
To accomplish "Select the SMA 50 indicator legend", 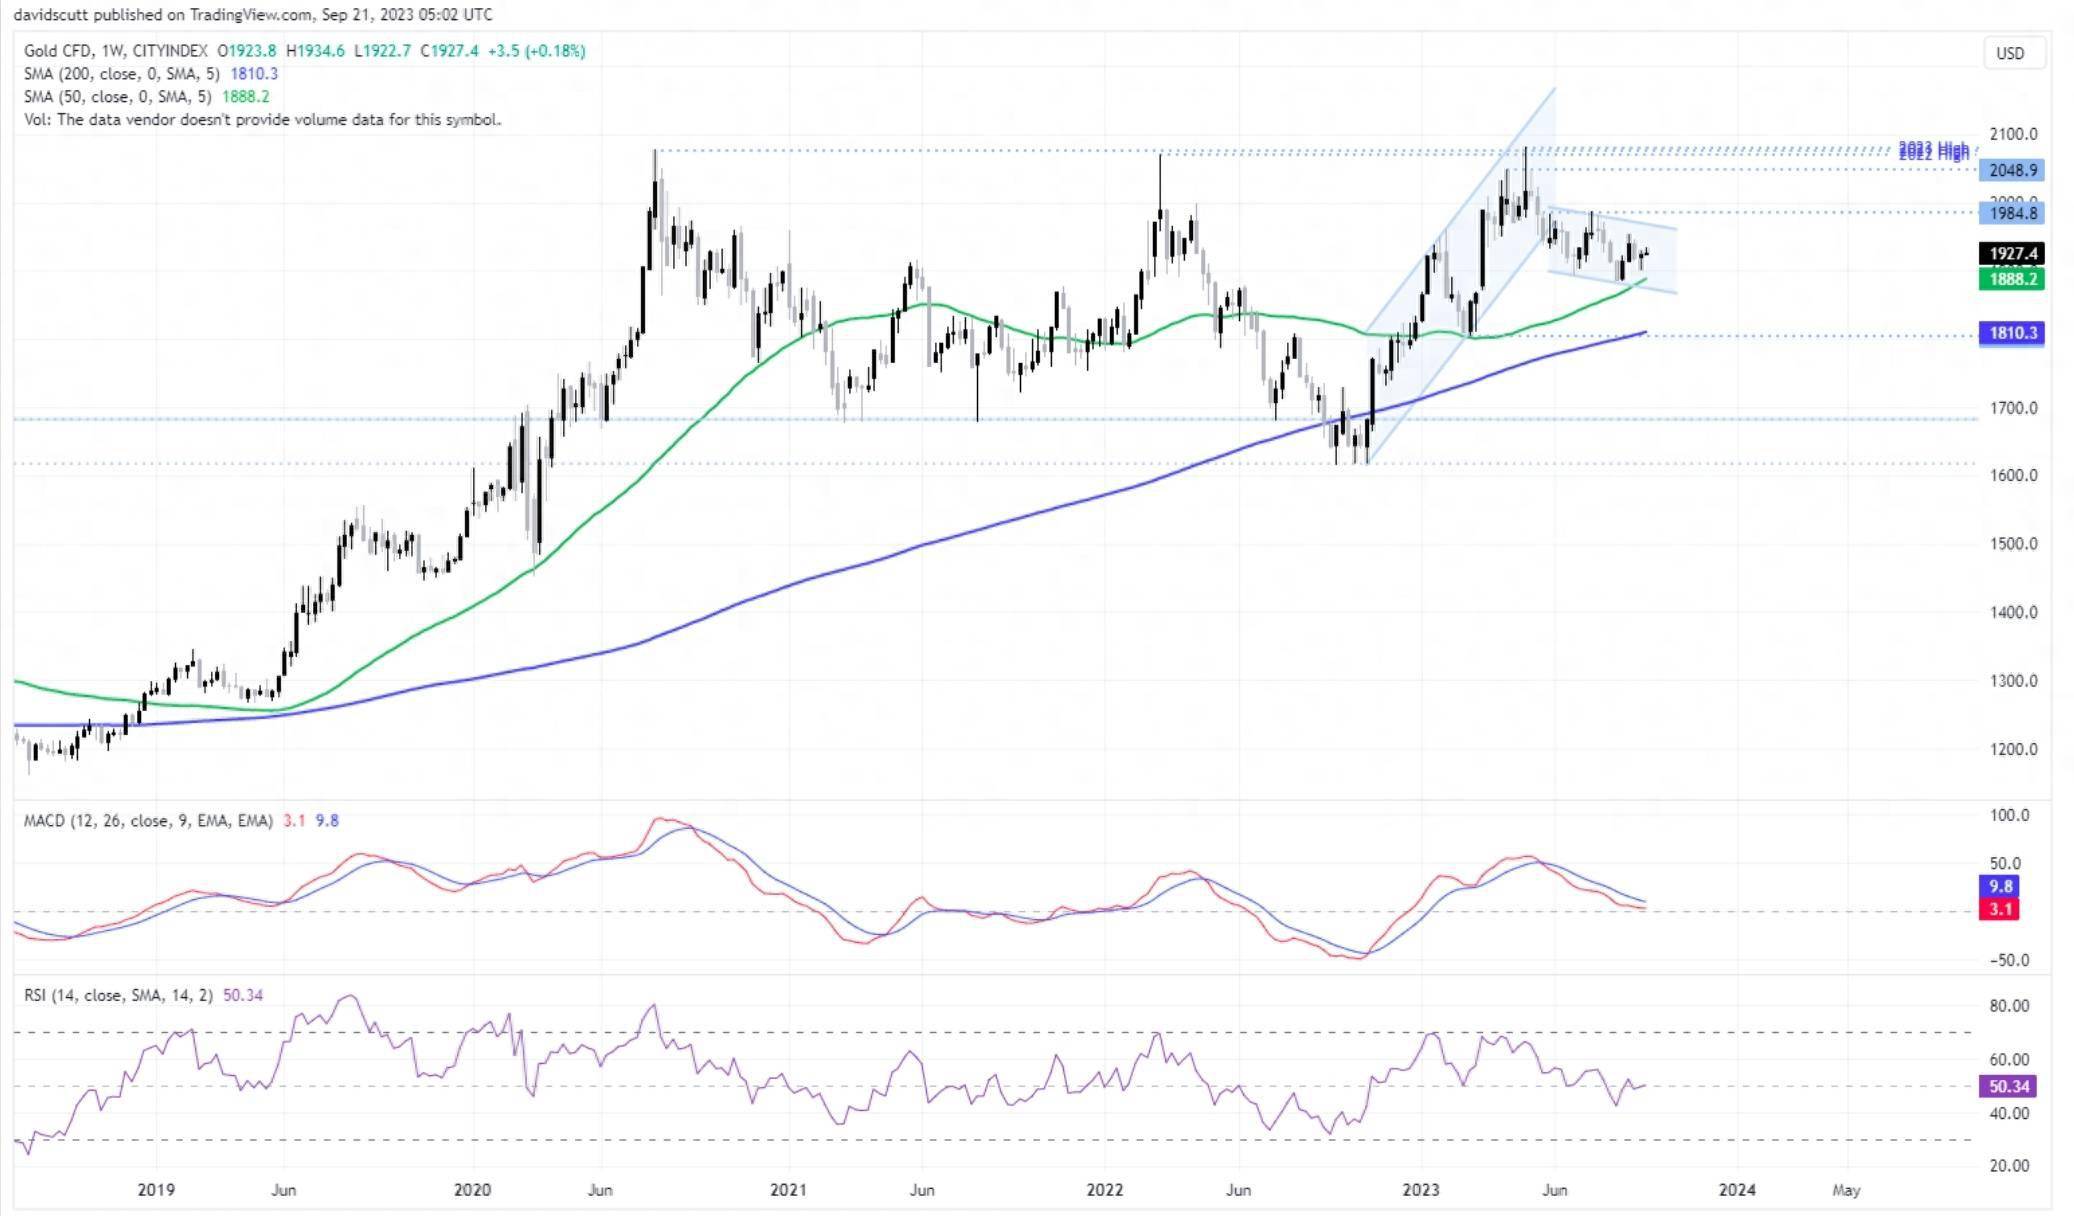I will 116,96.
